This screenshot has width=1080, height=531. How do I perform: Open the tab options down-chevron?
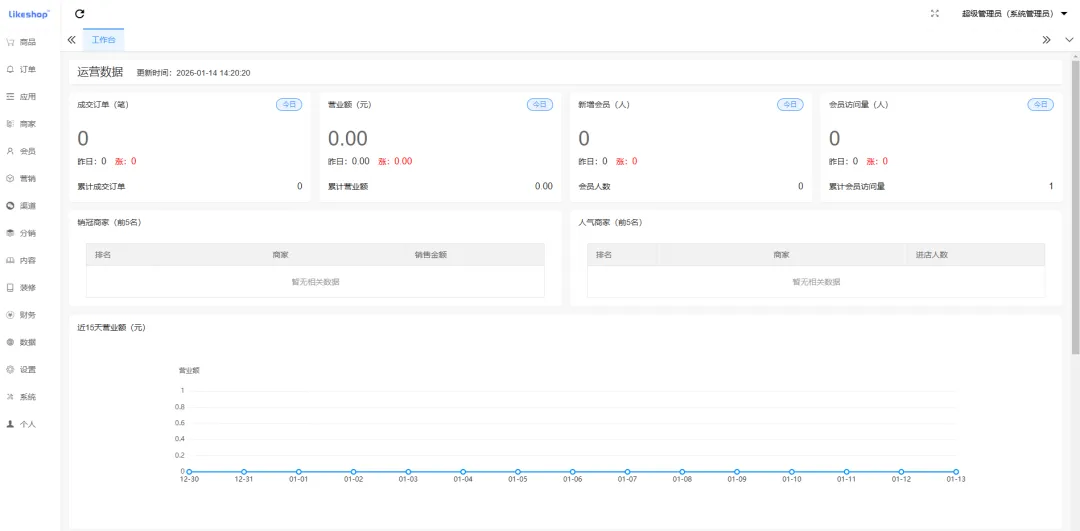1069,39
